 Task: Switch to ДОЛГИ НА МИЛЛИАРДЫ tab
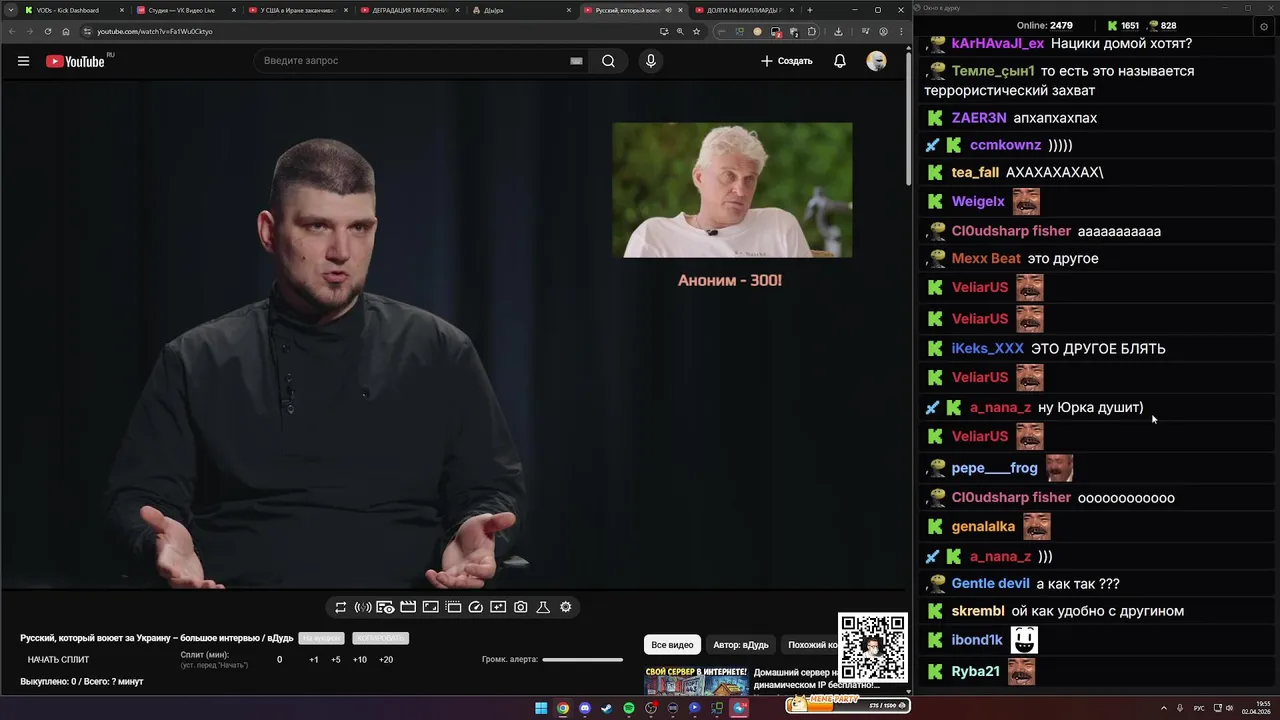[x=745, y=10]
